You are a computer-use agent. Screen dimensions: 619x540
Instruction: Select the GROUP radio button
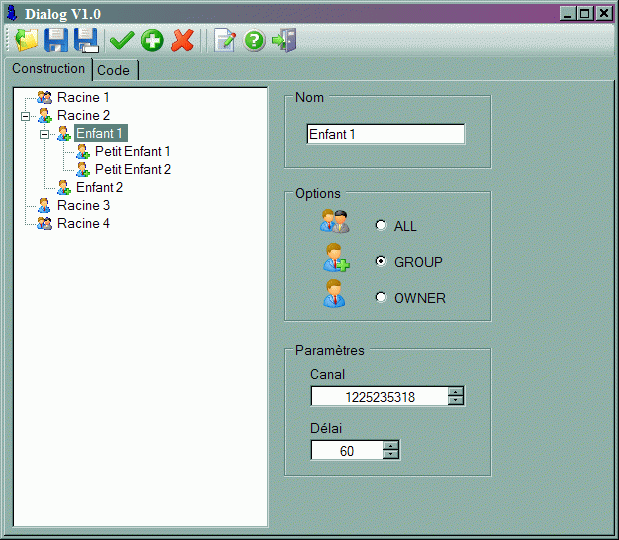pos(381,261)
